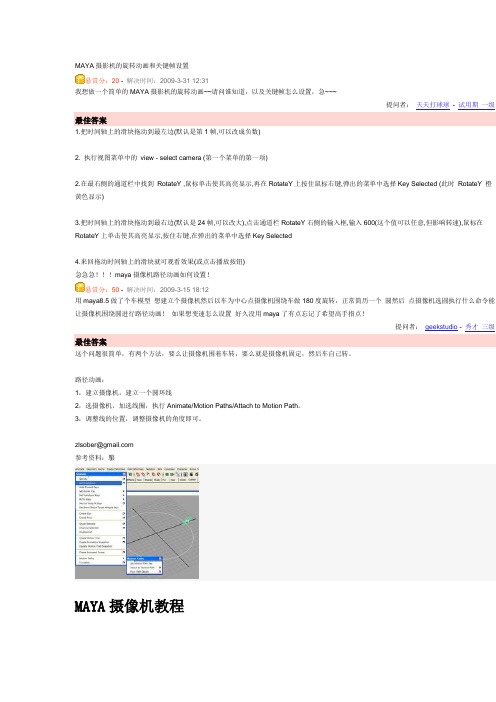Click the 参考资料 line
Screen dimensions: 496x702
94,458
